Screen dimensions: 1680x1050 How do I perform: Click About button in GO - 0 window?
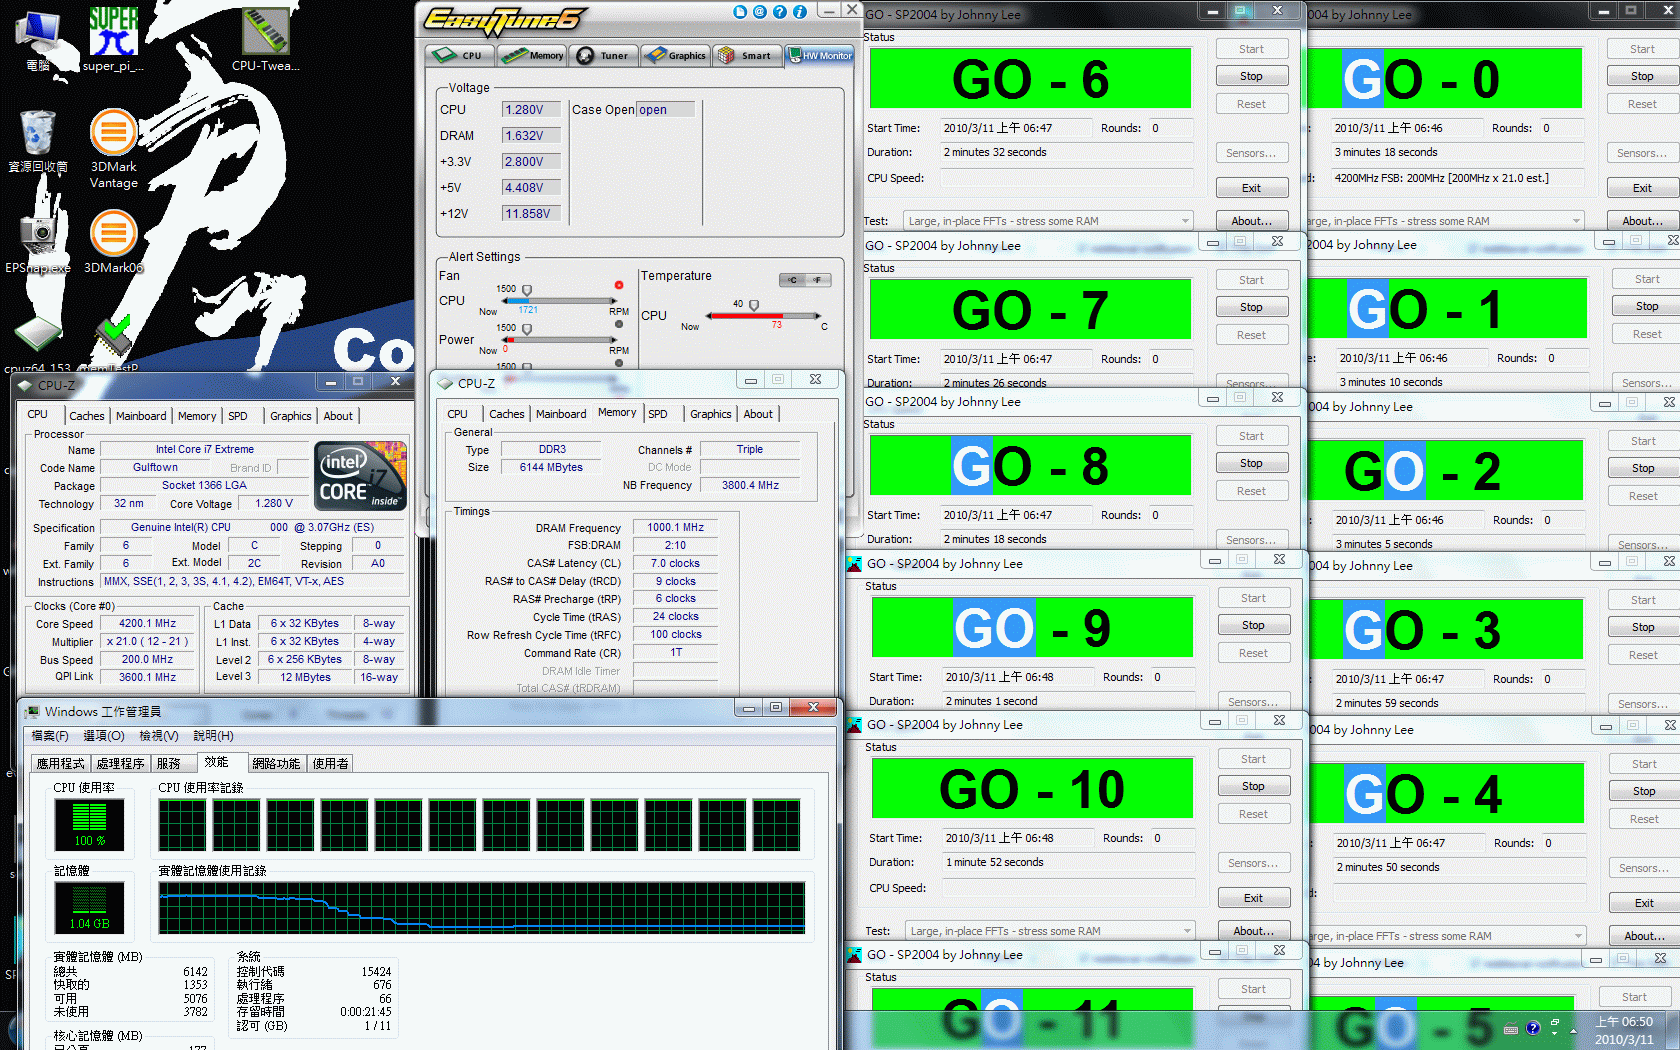click(x=1642, y=221)
